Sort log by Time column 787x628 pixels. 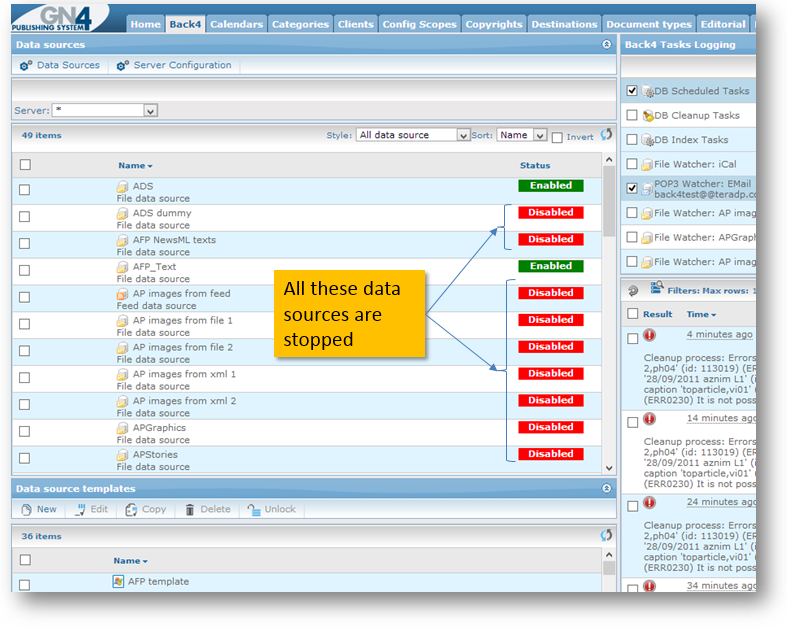(x=701, y=315)
